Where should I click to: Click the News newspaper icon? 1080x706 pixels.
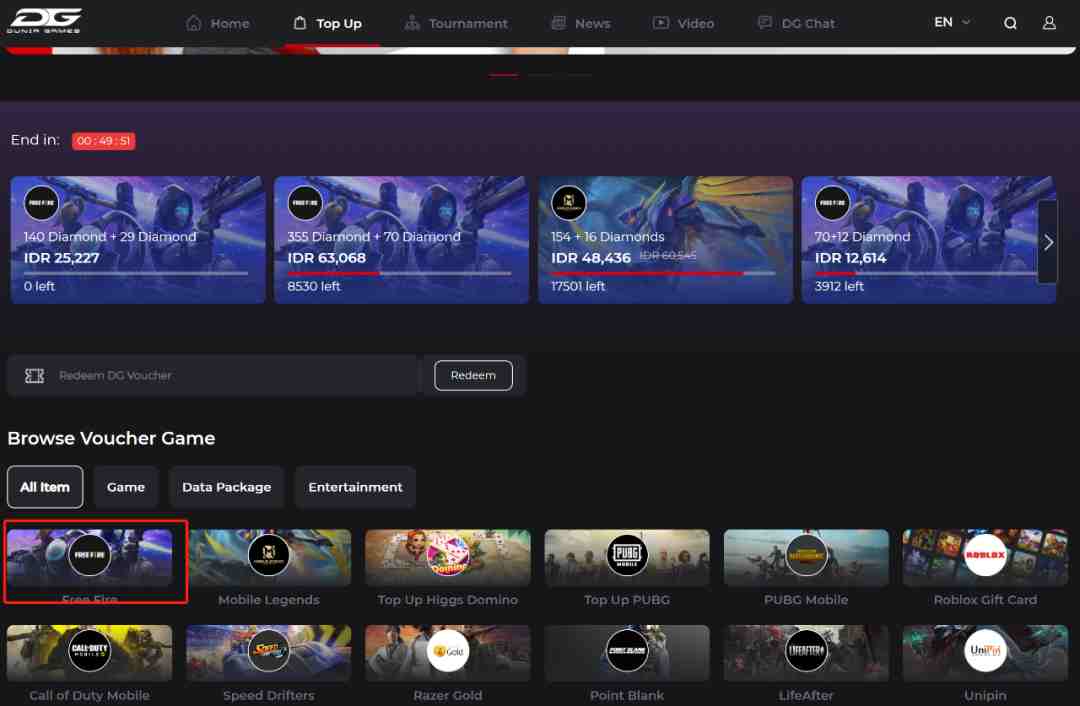pos(558,23)
